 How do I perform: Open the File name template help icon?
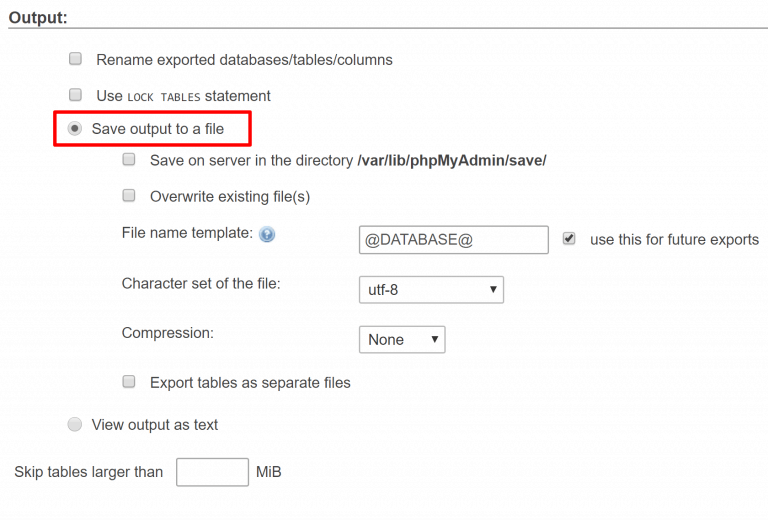pyautogui.click(x=267, y=234)
